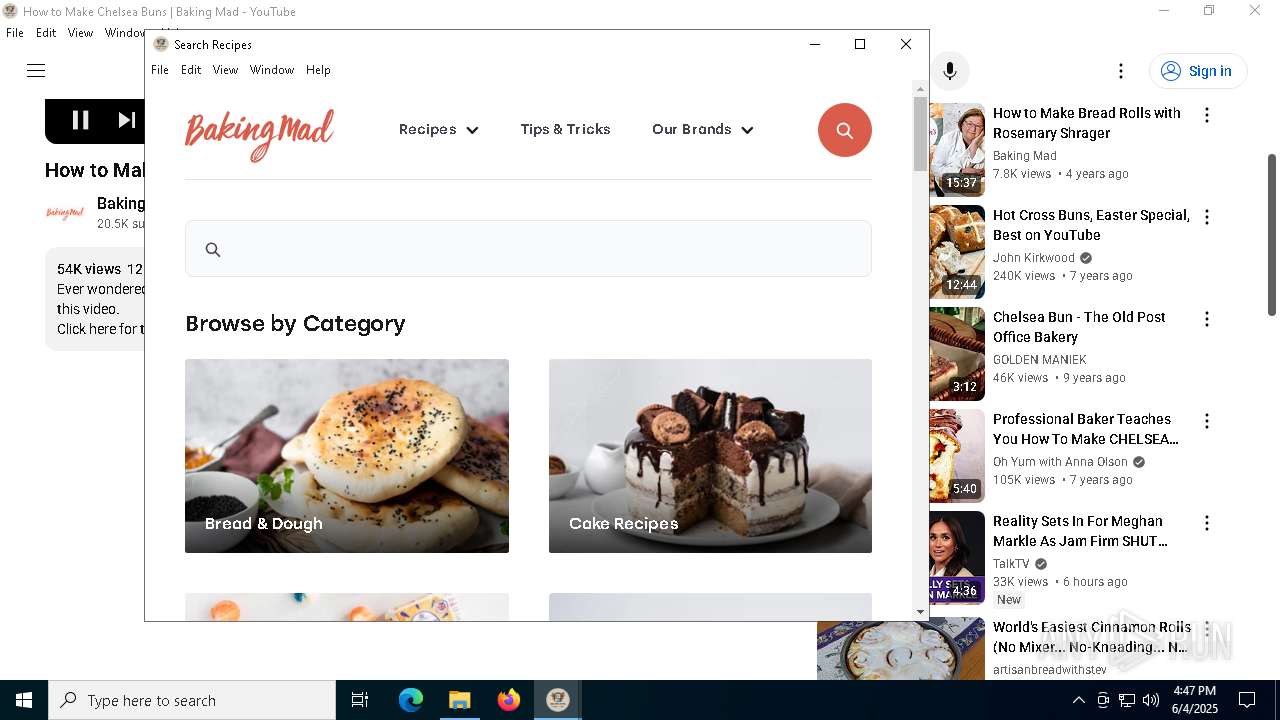Click the John Kirkwood channel name
Viewport: 1280px width, 720px height.
click(x=1034, y=258)
